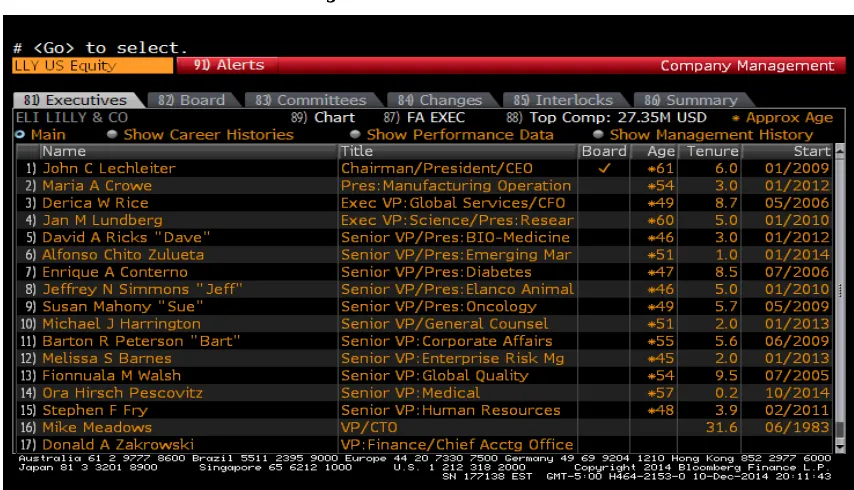Open executive Michael J Harrington
This screenshot has width=854, height=490.
coord(121,324)
